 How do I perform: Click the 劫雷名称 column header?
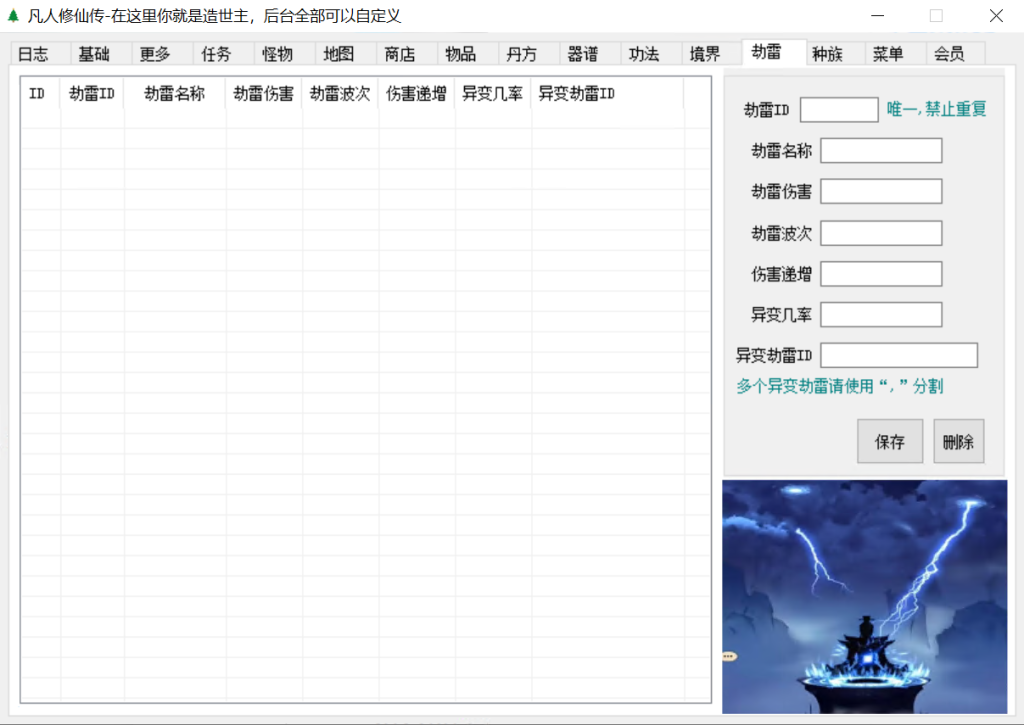coord(175,94)
